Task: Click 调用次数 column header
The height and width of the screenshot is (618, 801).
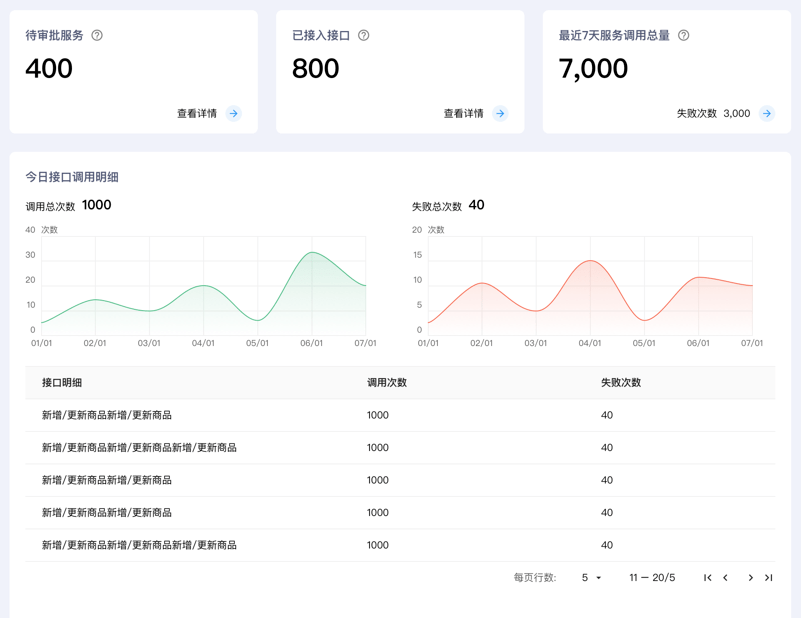Action: (387, 383)
